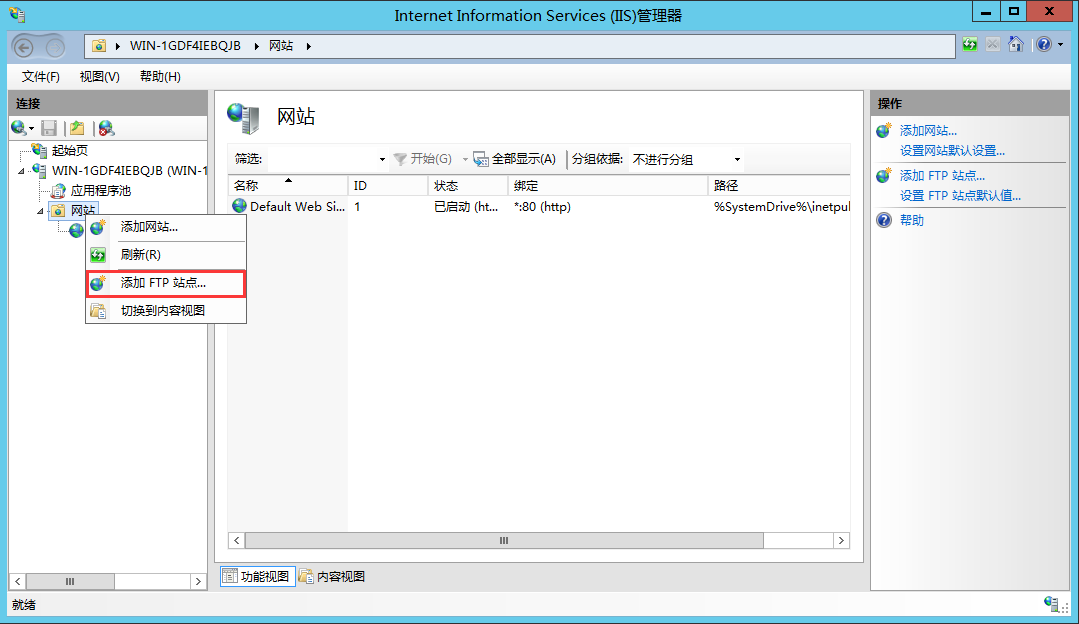Open the 分组依据 grouping dropdown
Screen dimensions: 1079x624
click(737, 160)
